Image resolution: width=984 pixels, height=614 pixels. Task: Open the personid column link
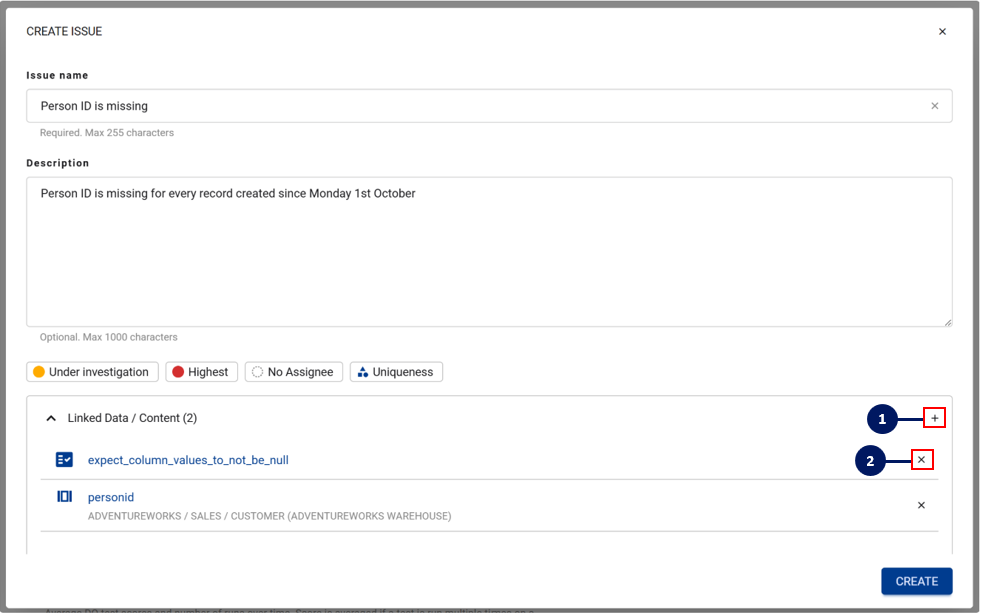111,497
